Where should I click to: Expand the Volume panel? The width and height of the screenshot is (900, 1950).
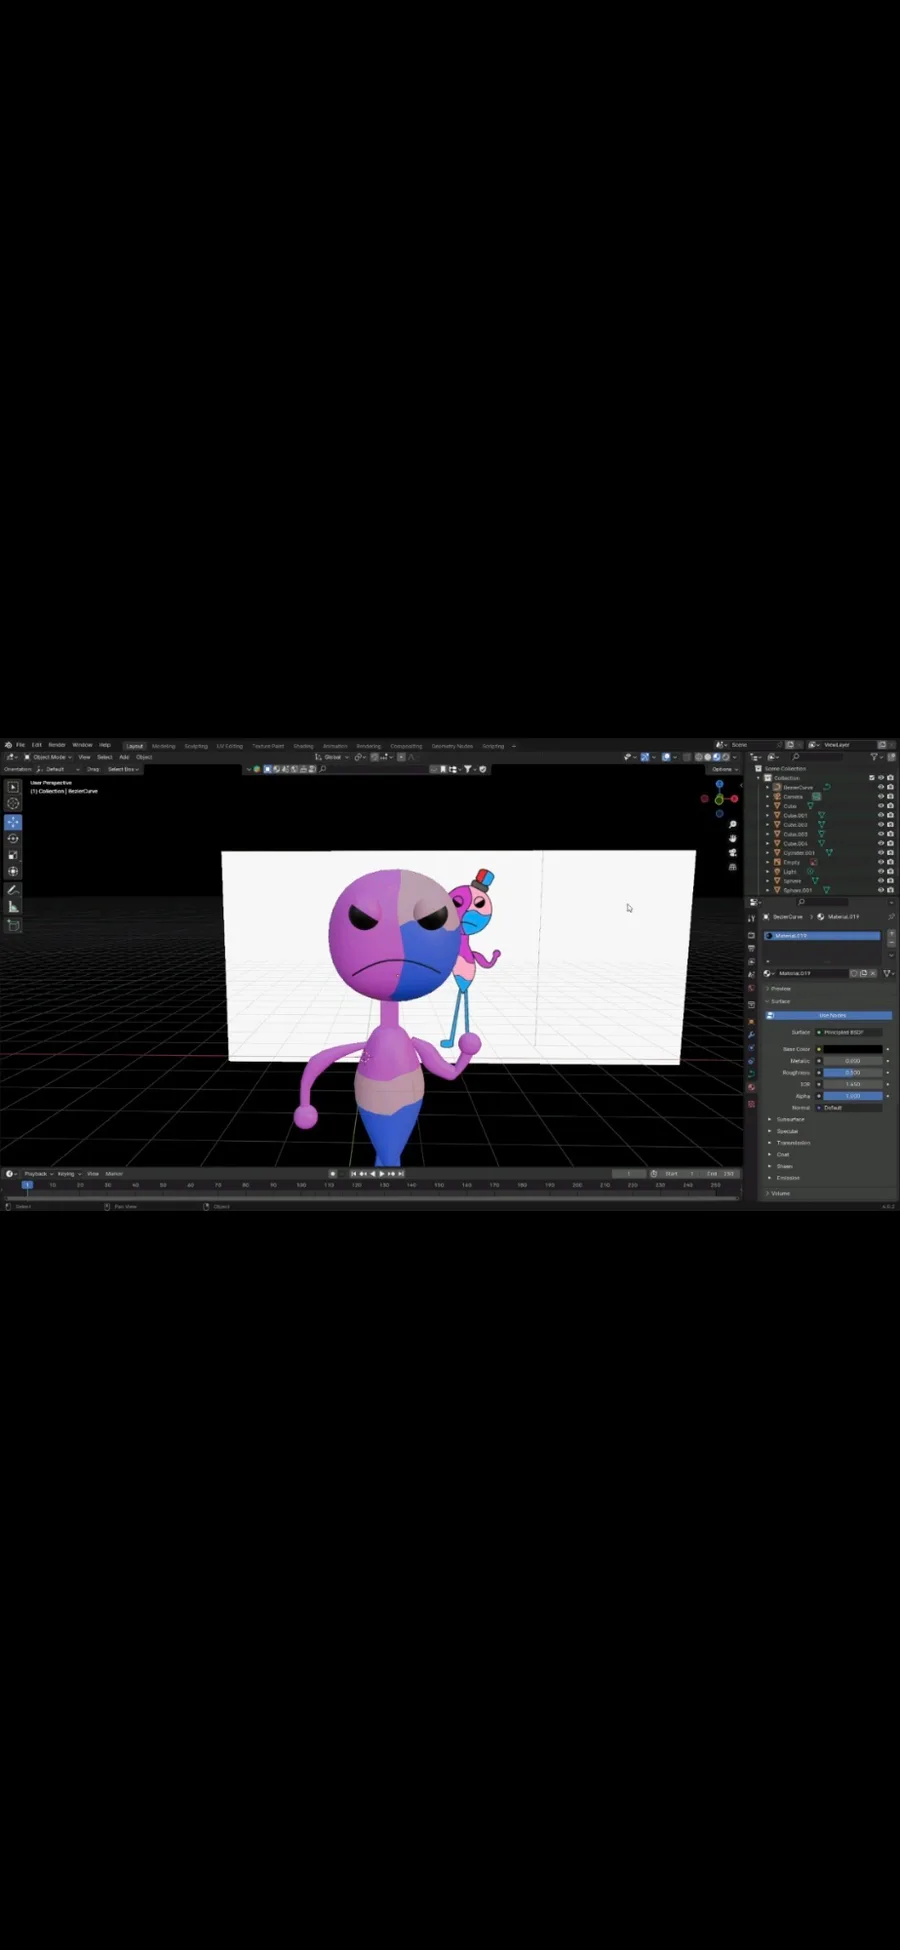[x=778, y=1193]
